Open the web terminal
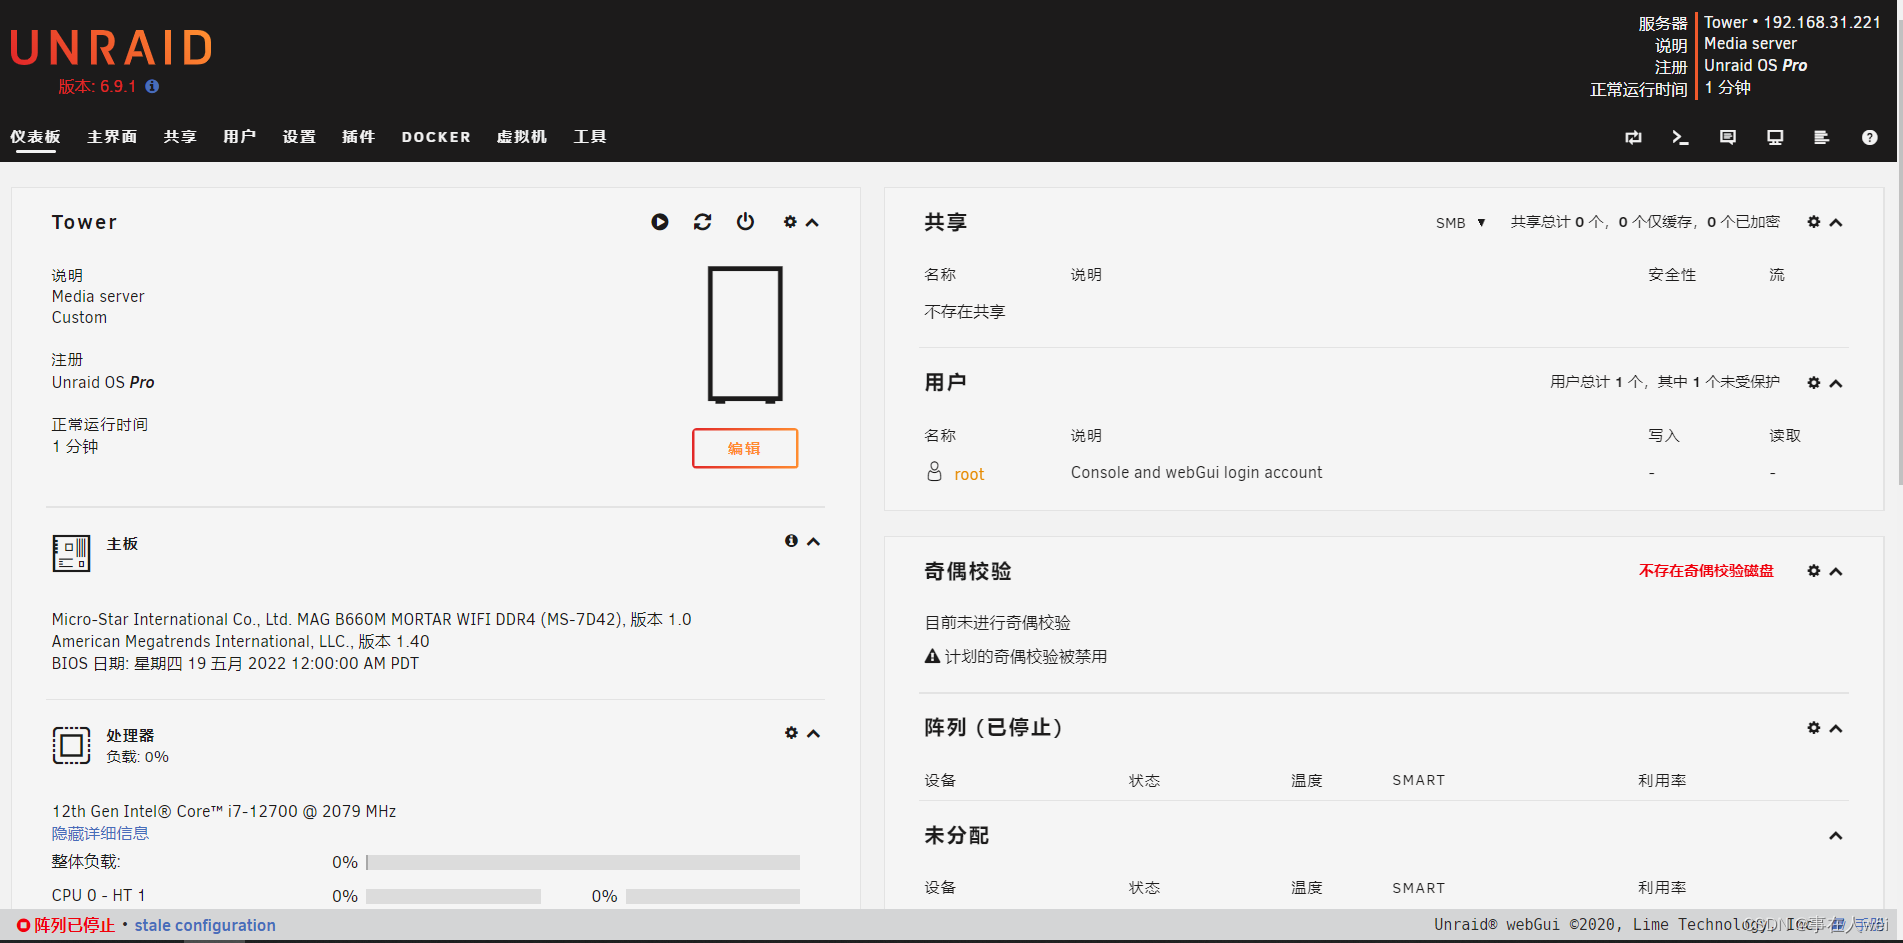Viewport: 1903px width, 943px height. [1680, 137]
